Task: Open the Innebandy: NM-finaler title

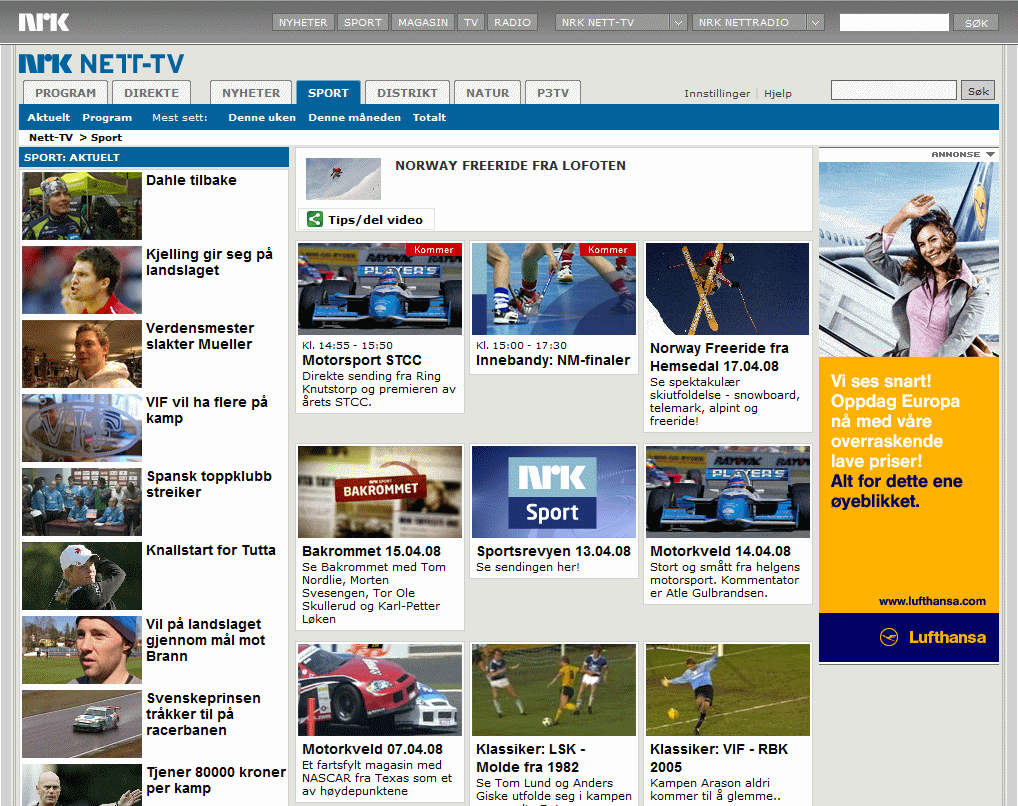Action: pyautogui.click(x=553, y=360)
